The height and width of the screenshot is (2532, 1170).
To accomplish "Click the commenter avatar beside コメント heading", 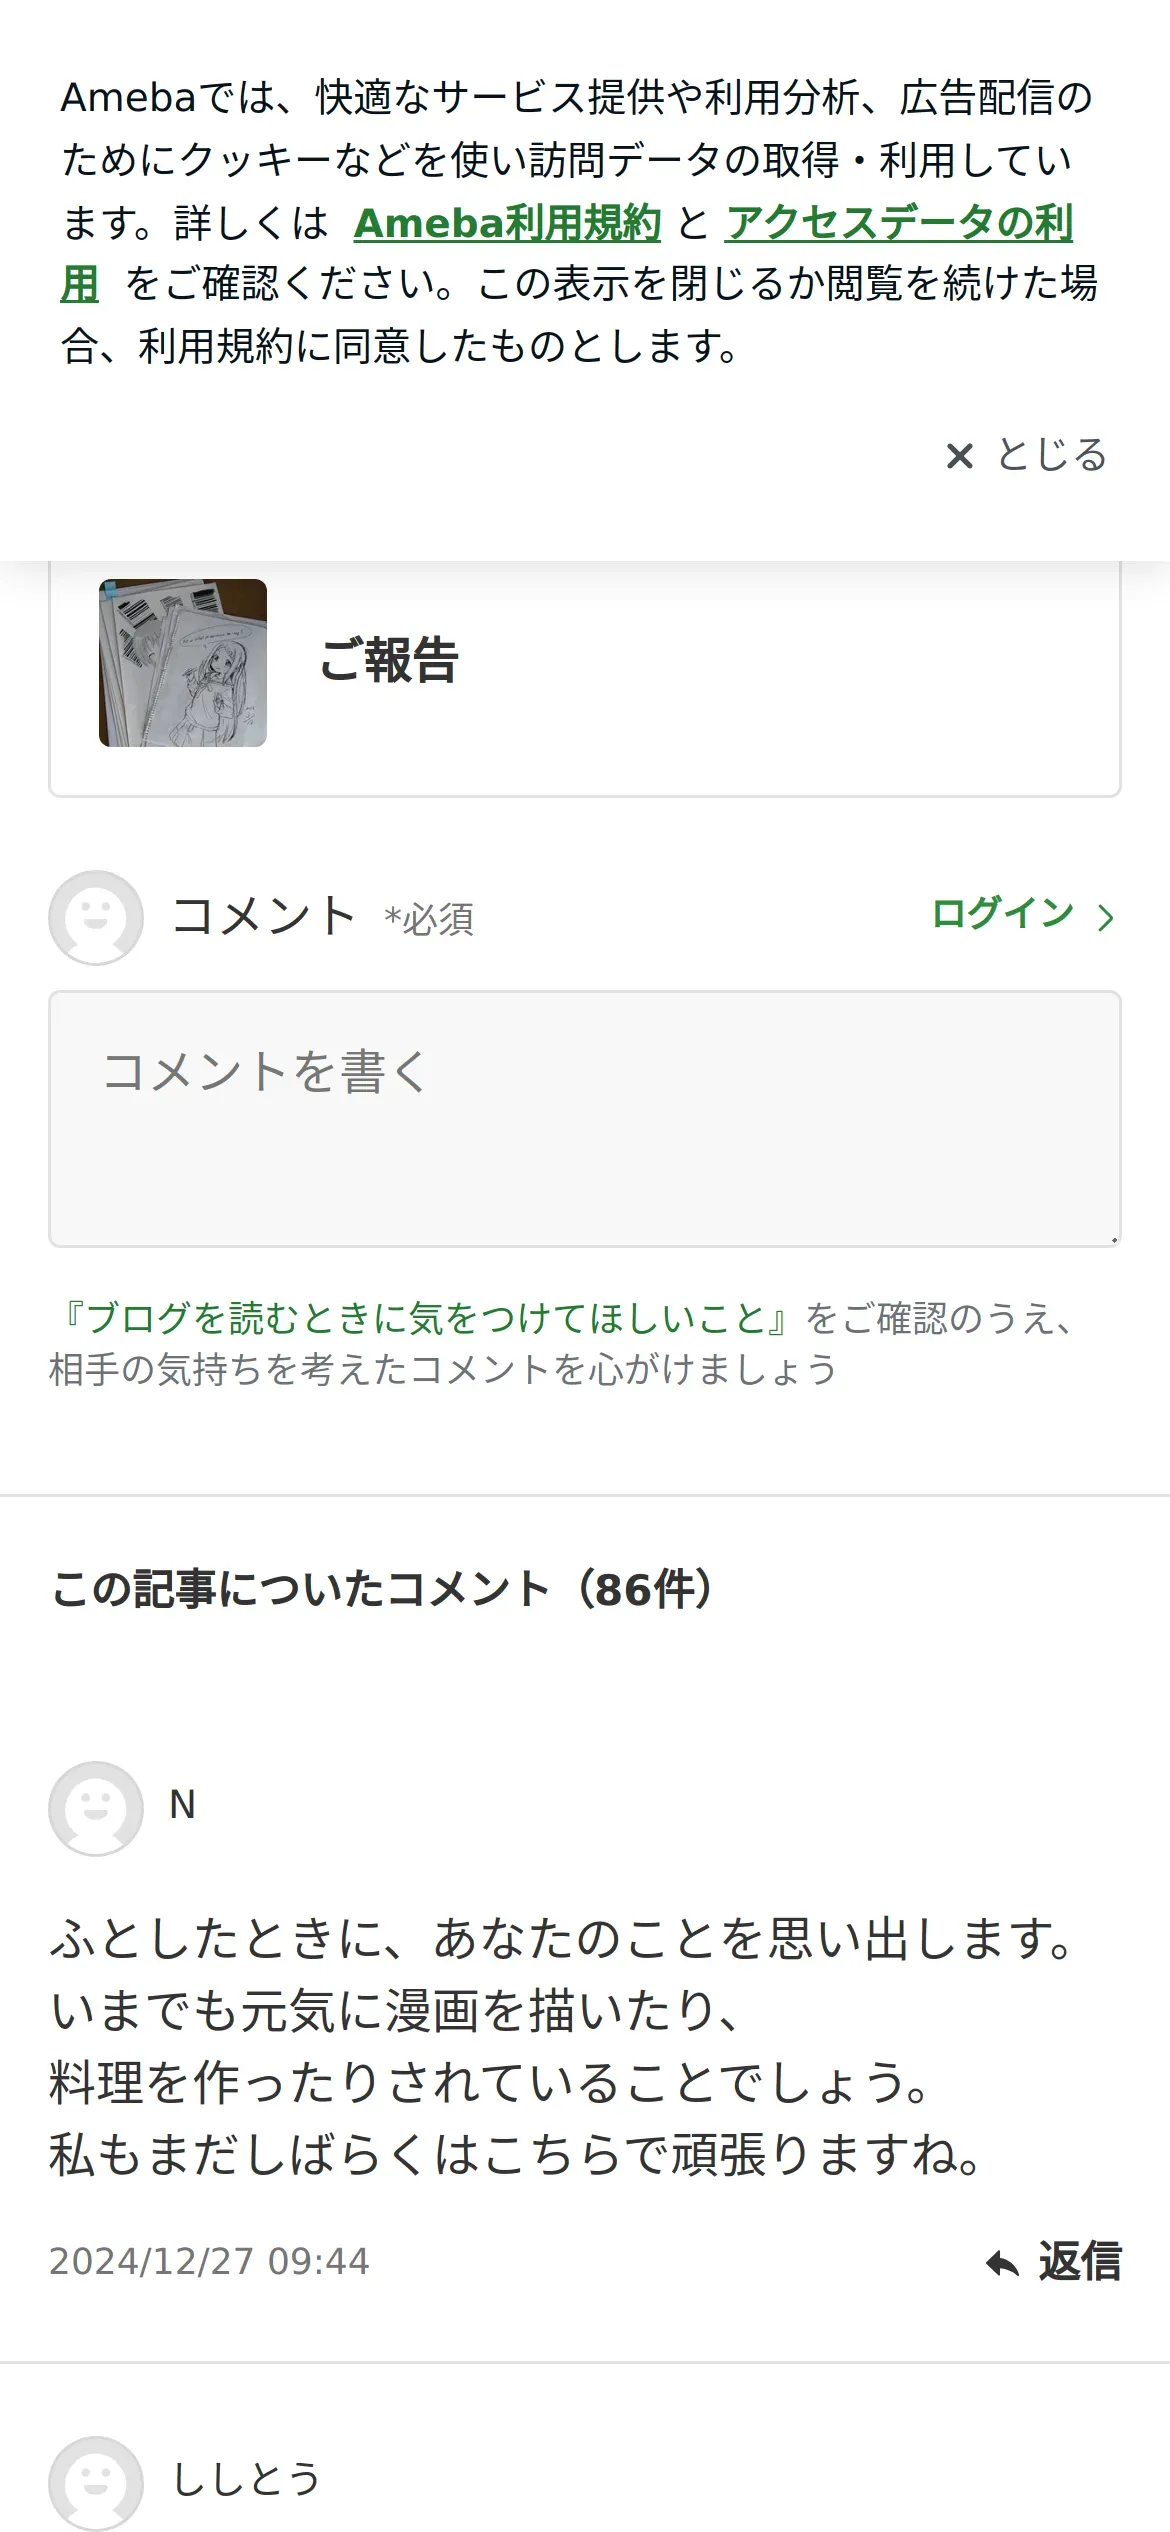I will pyautogui.click(x=96, y=917).
